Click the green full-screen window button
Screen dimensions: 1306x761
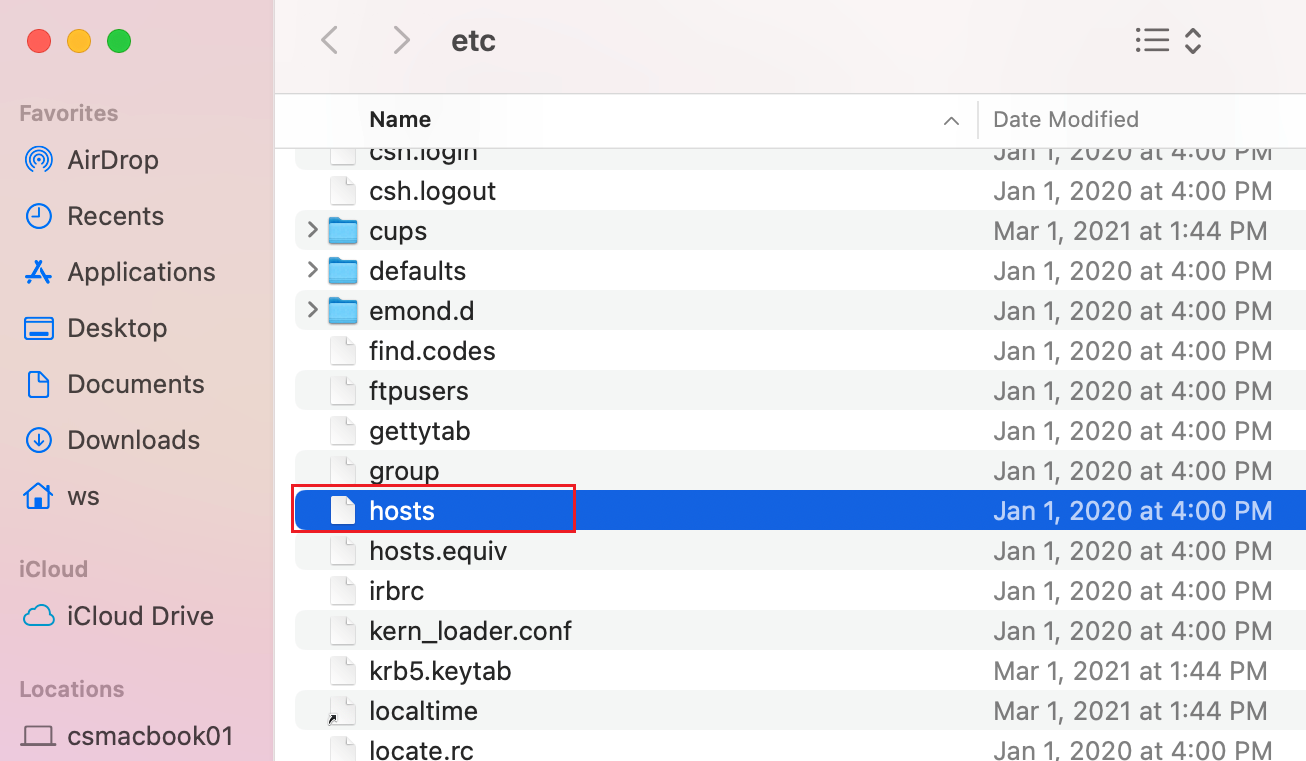click(x=119, y=41)
